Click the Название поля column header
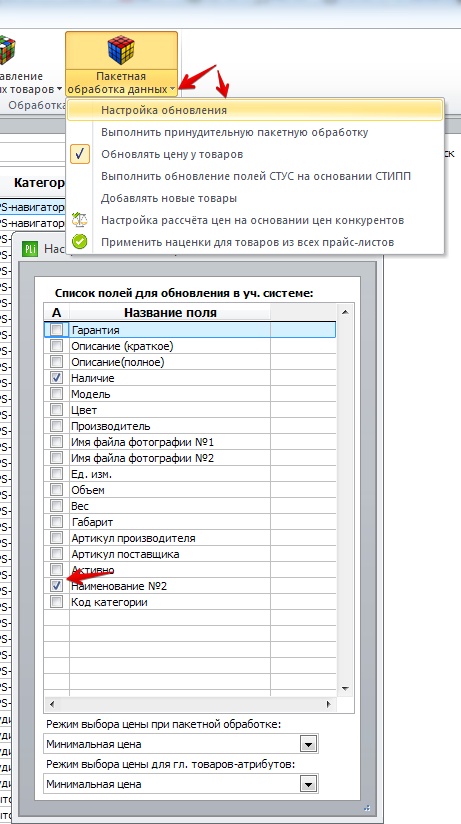The image size is (461, 824). tap(170, 313)
